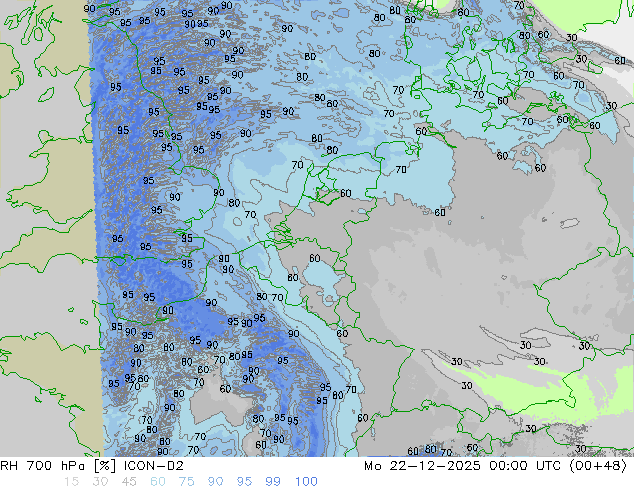Select the legend value 30 in the color scale
This screenshot has width=634, height=490.
[100, 482]
